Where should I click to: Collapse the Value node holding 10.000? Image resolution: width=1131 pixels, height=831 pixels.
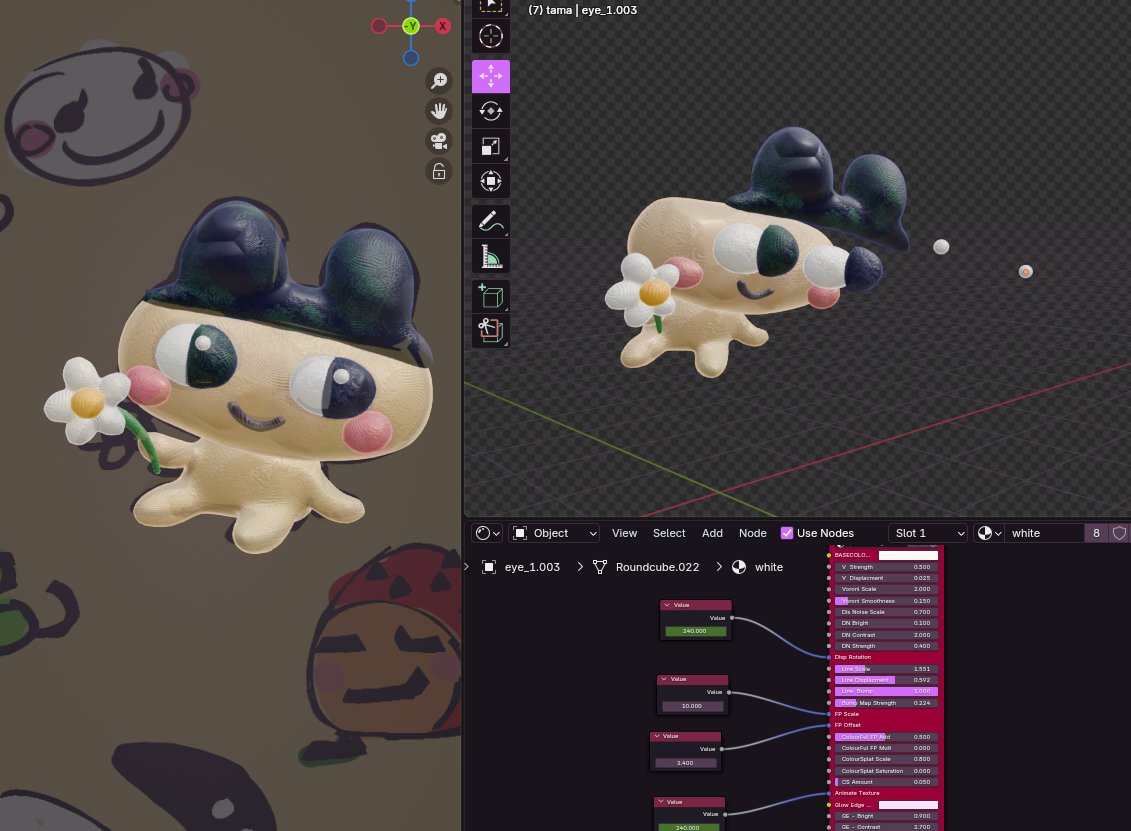663,679
